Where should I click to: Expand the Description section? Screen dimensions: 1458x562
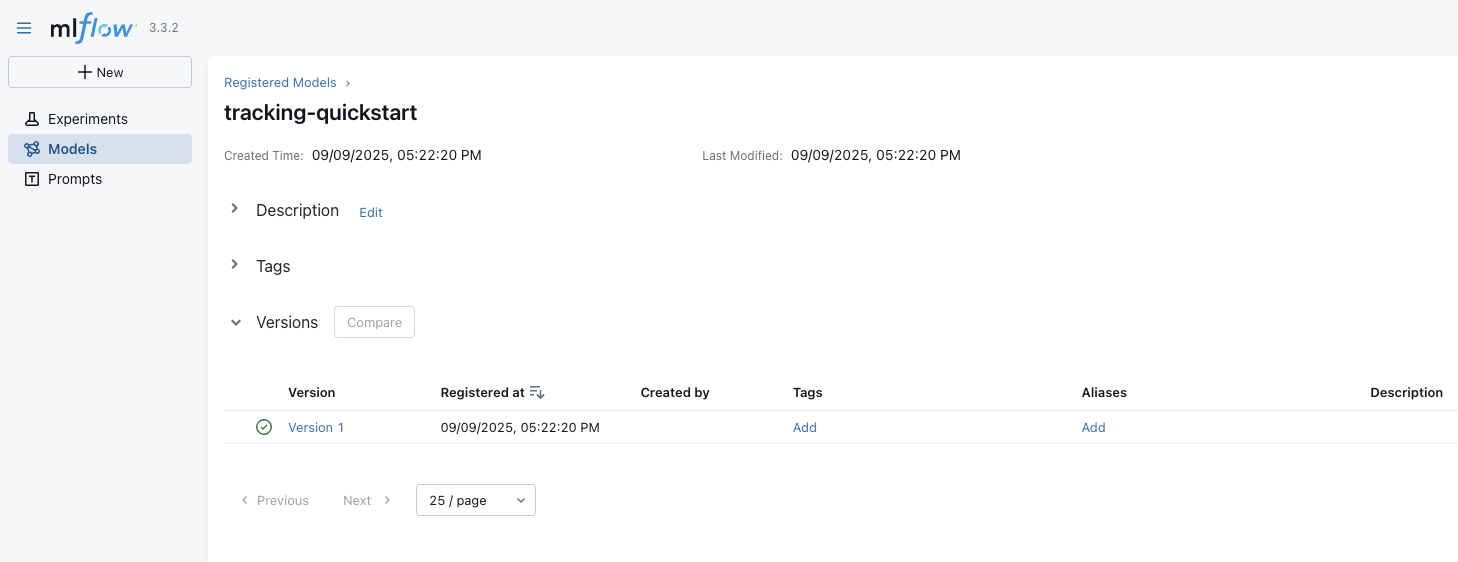[235, 209]
